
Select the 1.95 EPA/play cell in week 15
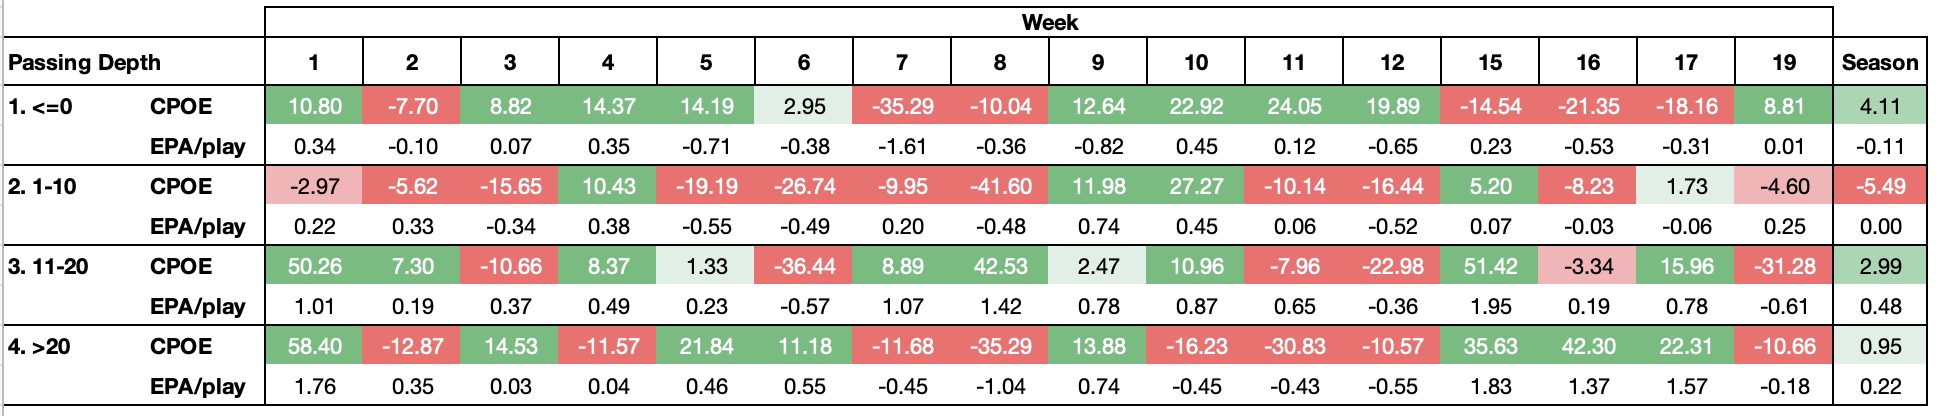[1490, 306]
